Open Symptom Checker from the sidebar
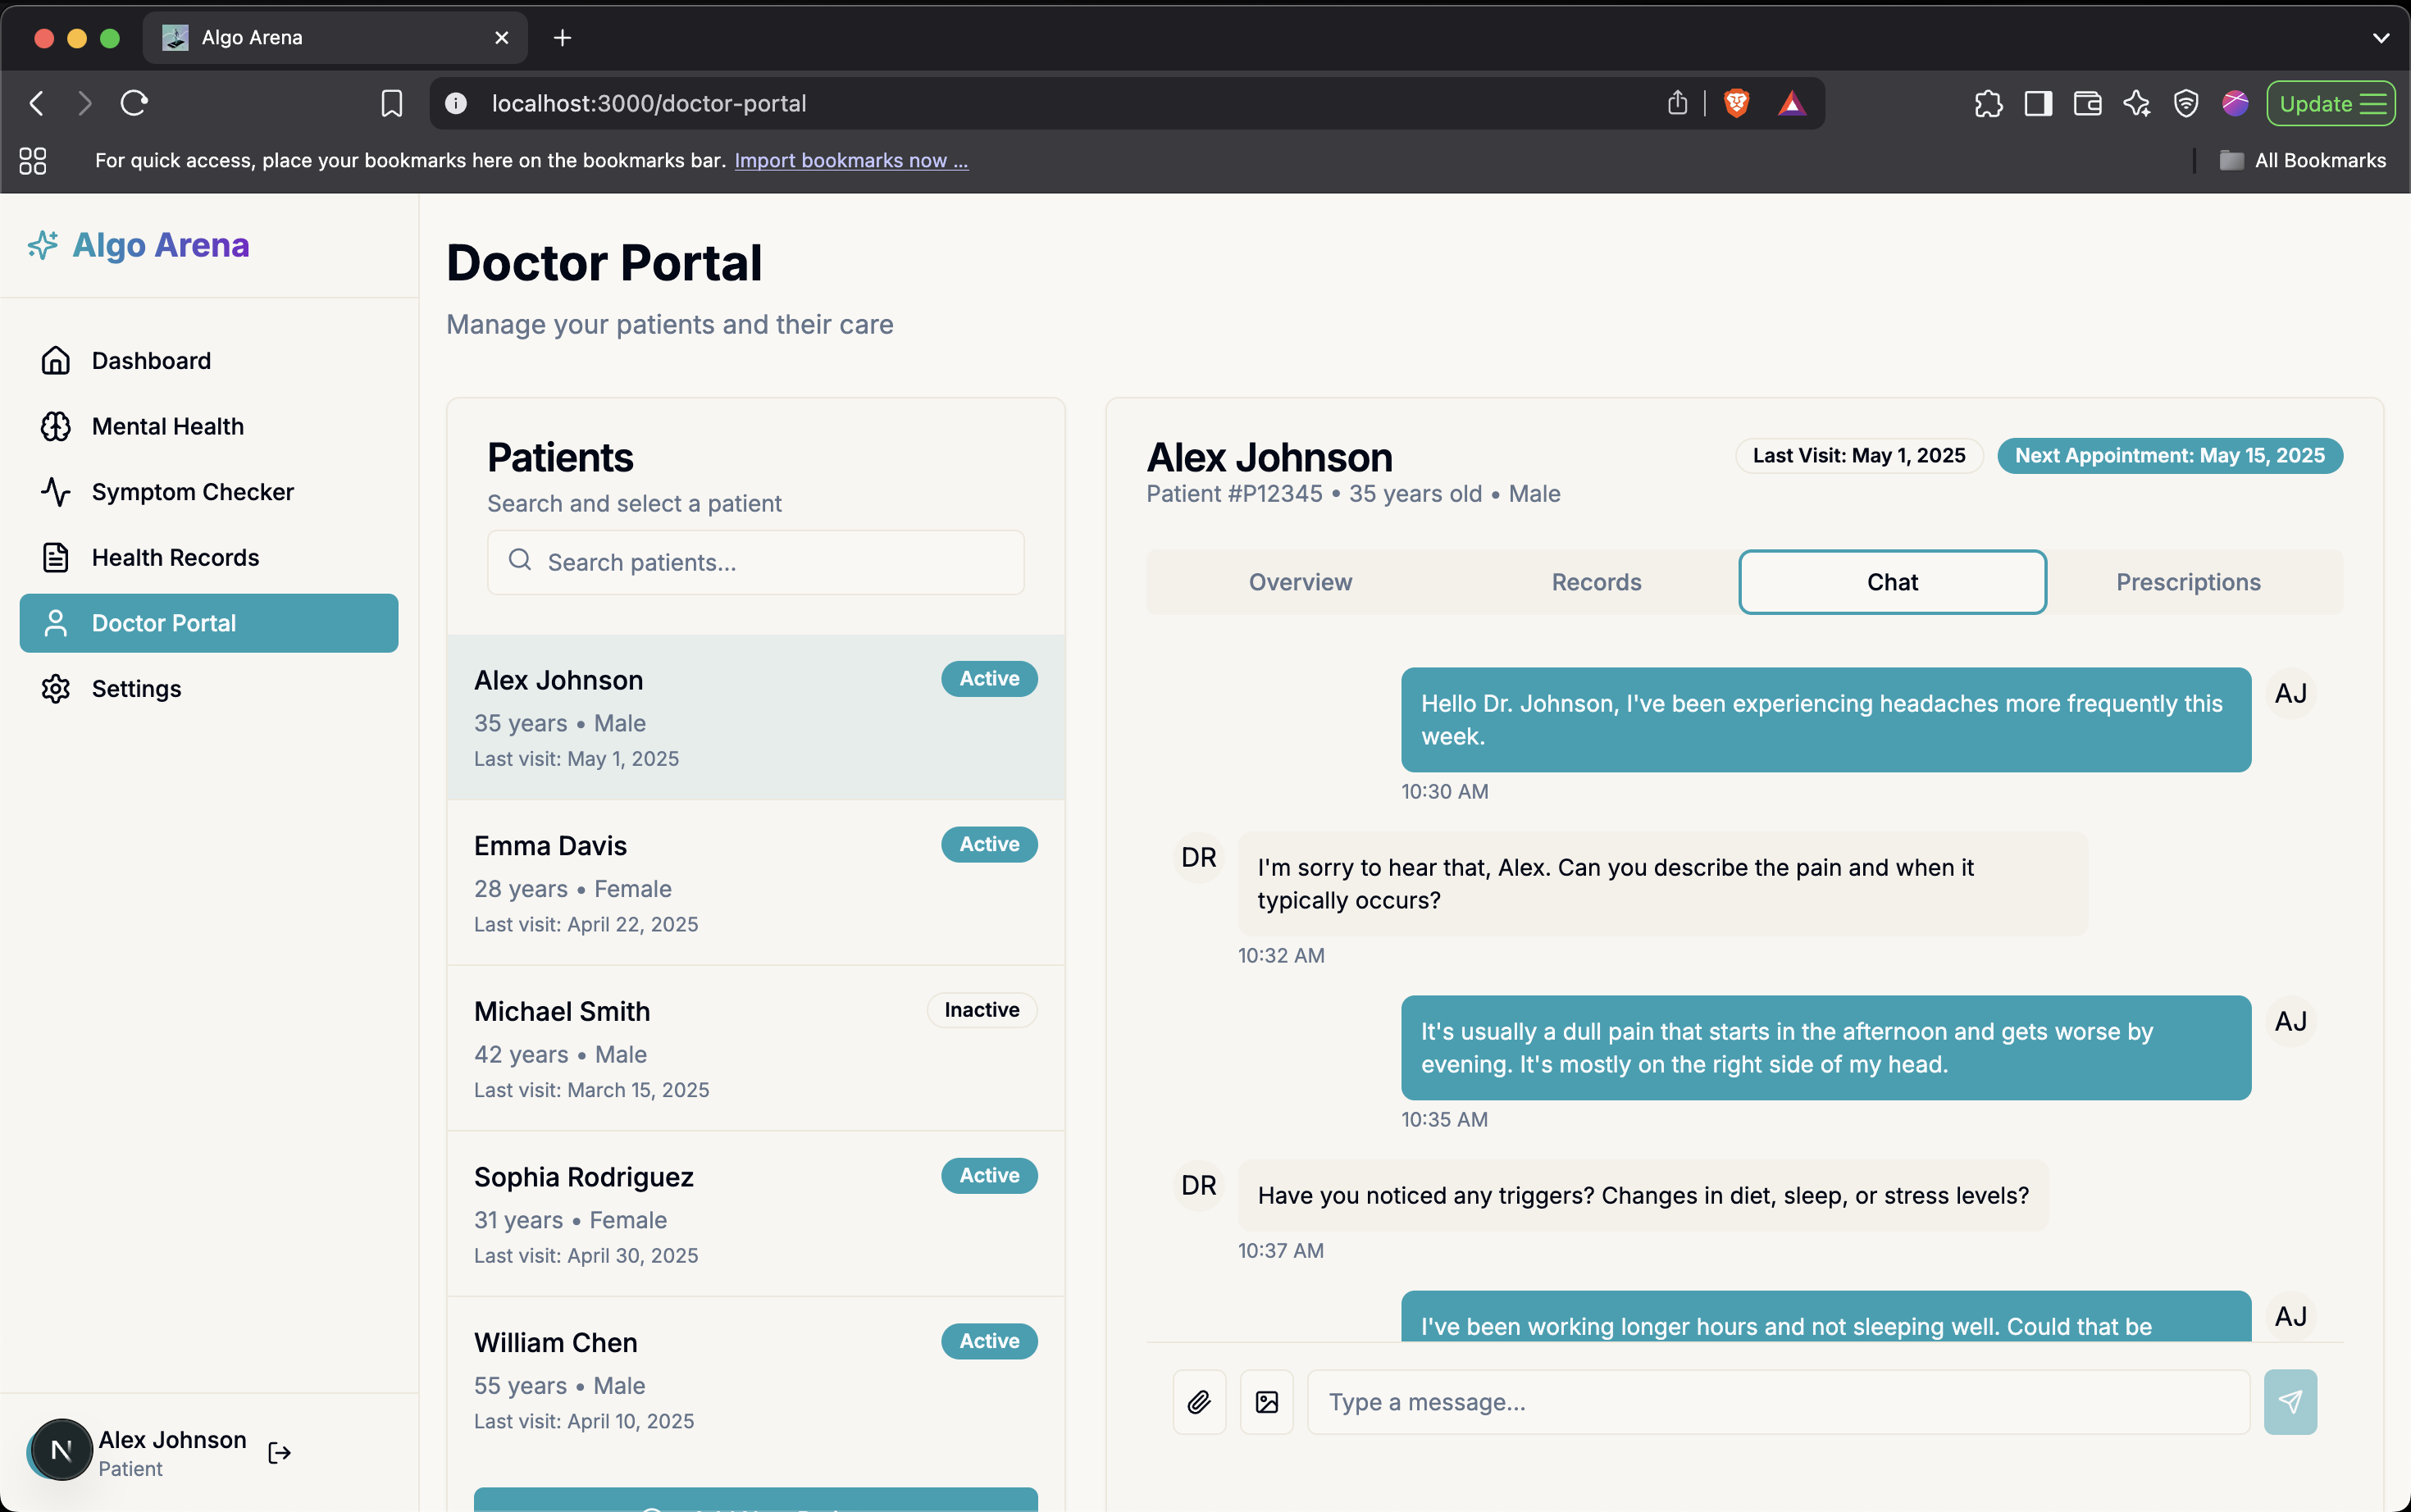This screenshot has width=2411, height=1512. click(192, 492)
